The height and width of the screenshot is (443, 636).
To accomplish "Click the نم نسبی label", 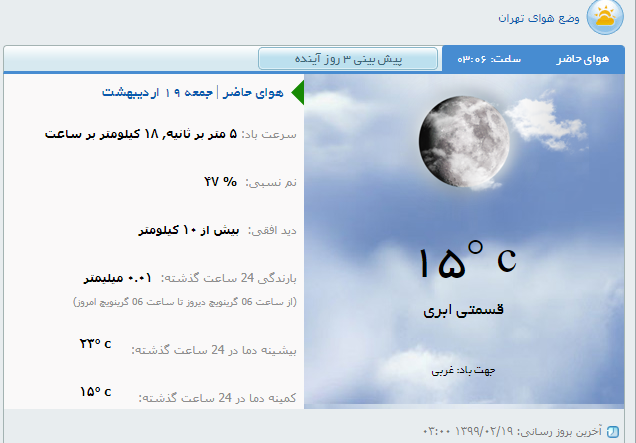I will click(271, 183).
